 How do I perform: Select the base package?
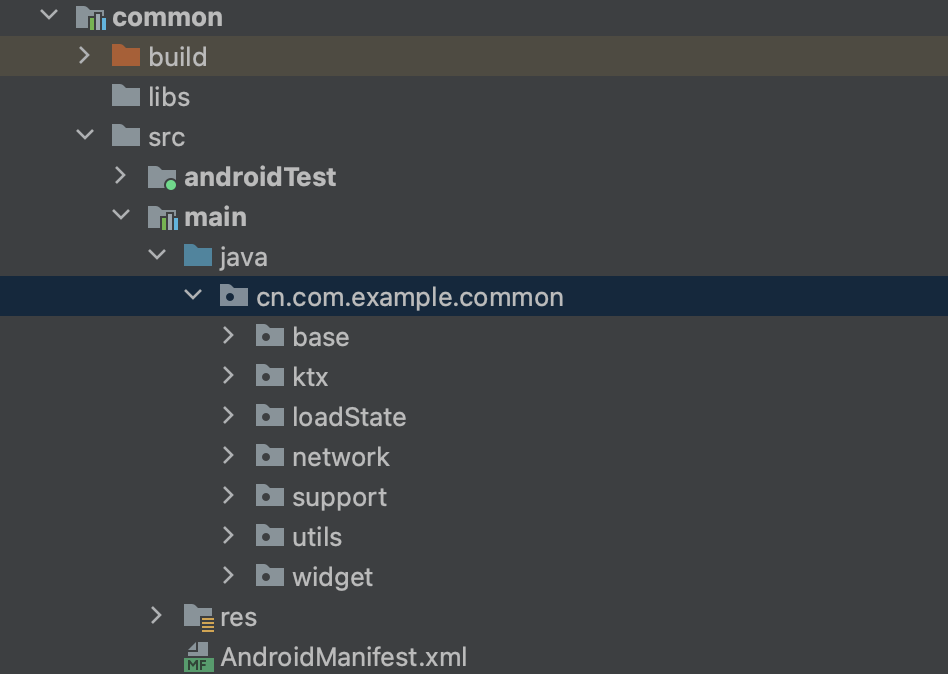pos(320,336)
